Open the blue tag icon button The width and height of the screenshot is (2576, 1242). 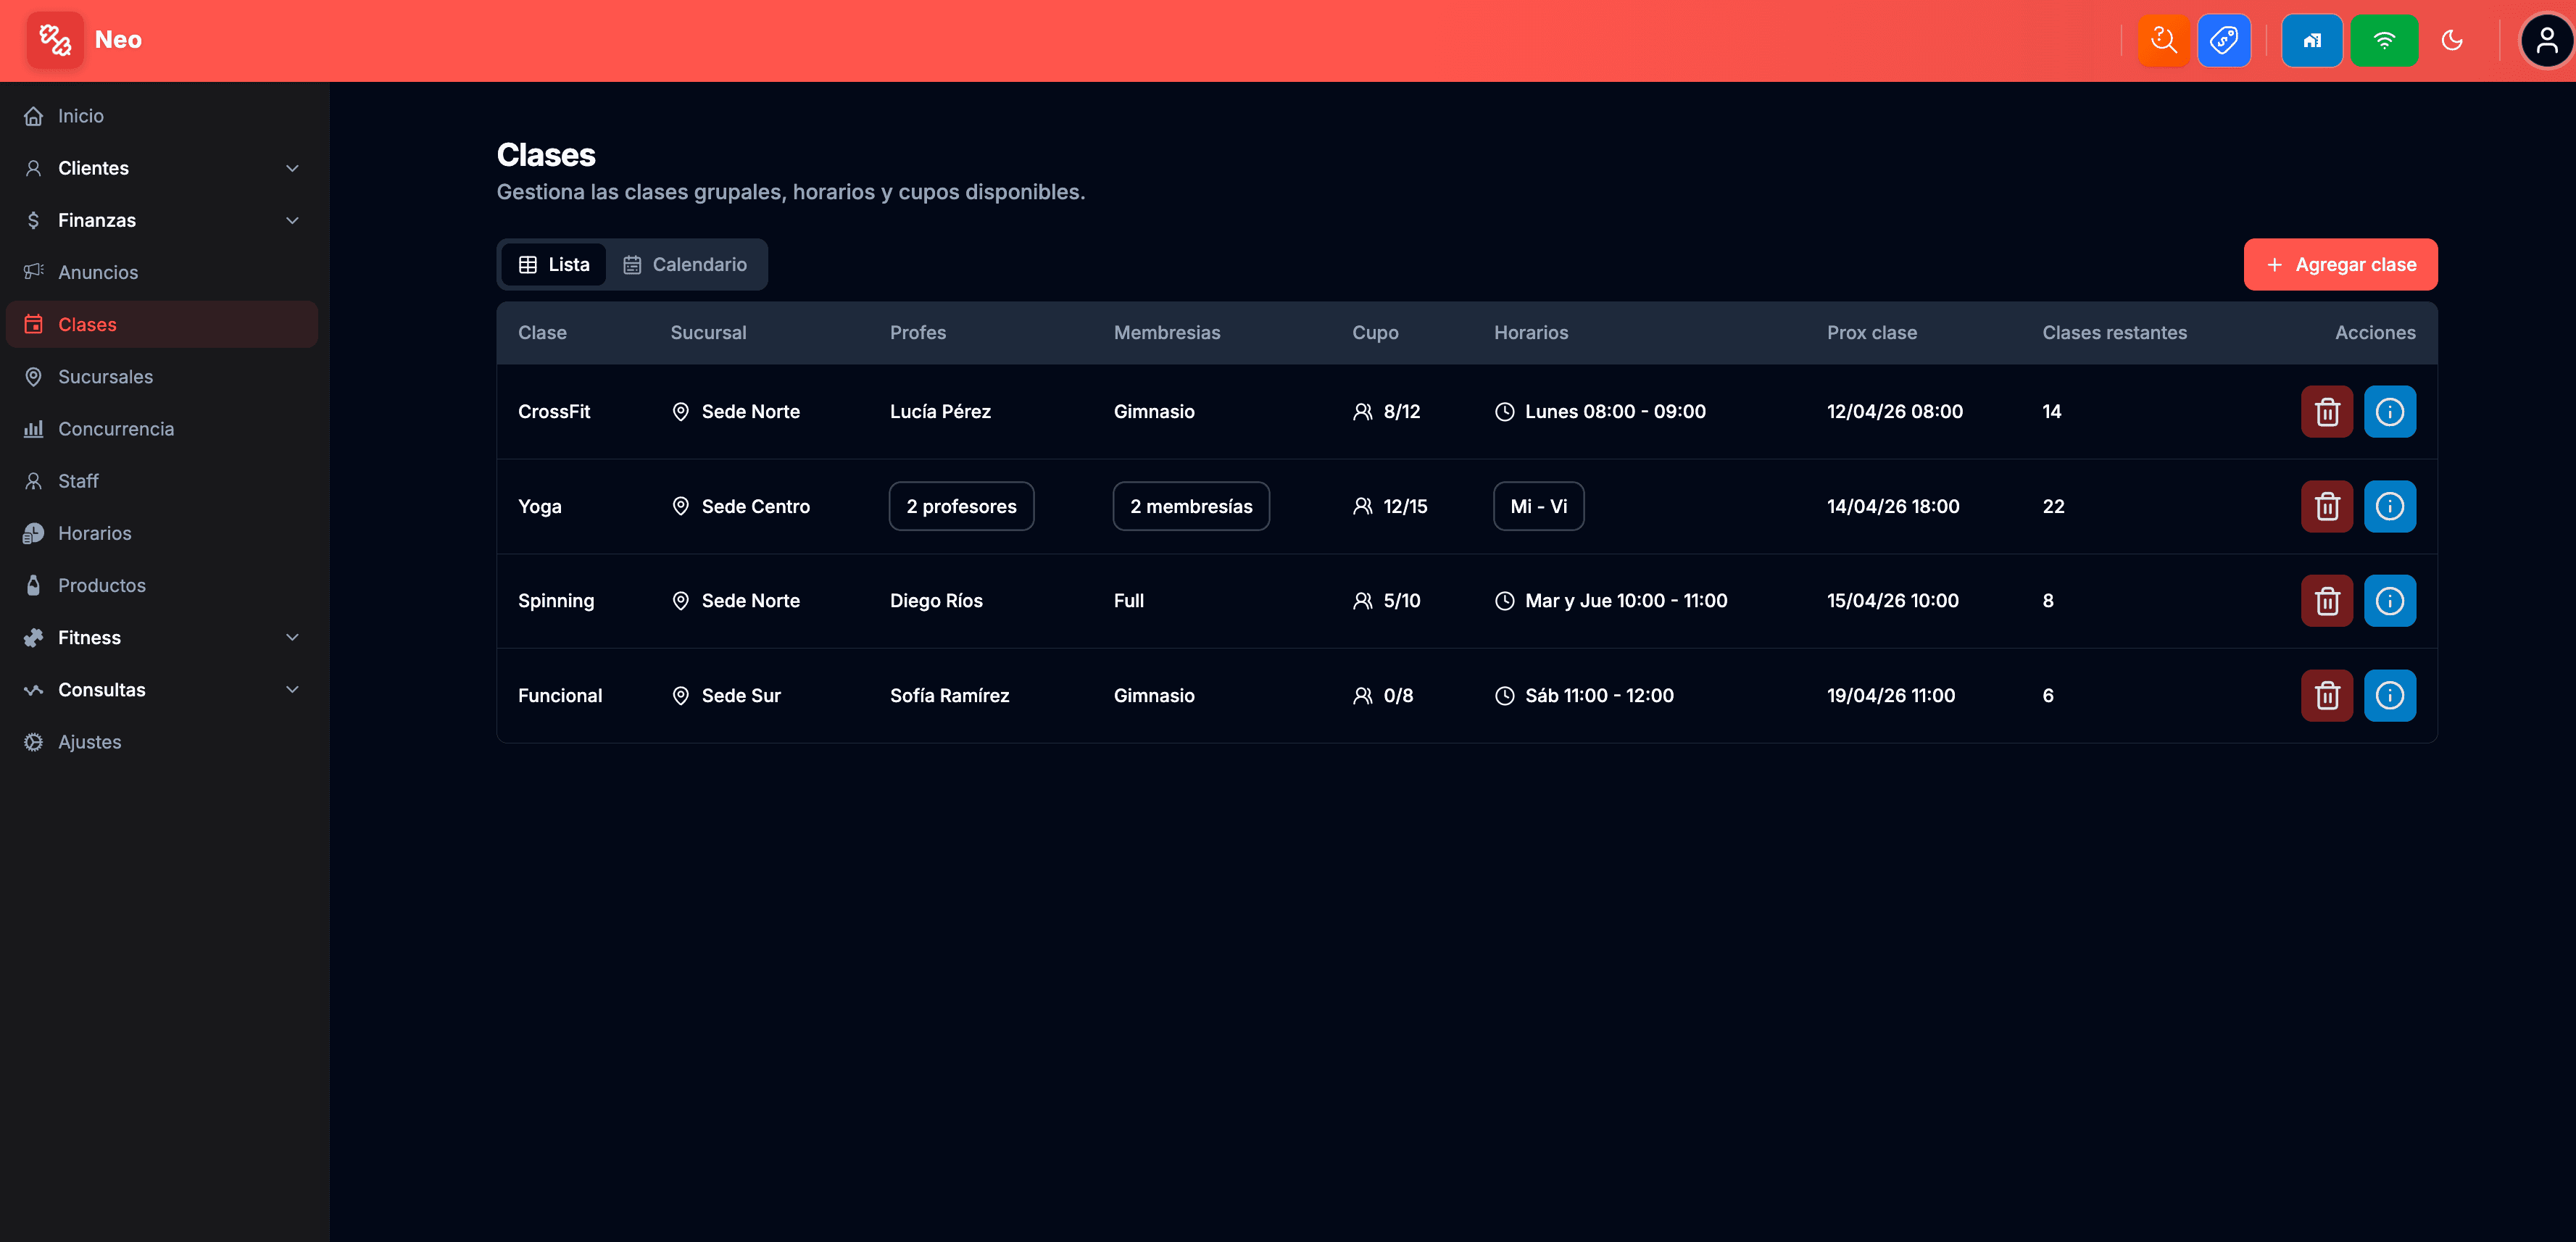(2224, 41)
